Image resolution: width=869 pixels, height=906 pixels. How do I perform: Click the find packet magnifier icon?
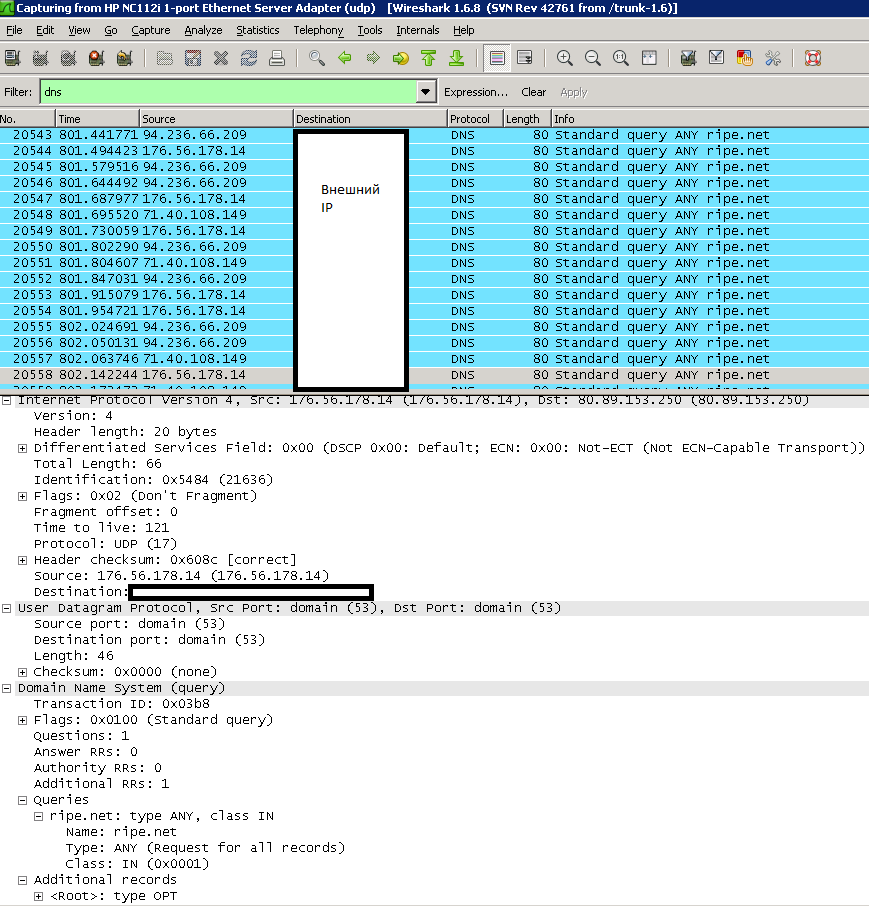(317, 58)
